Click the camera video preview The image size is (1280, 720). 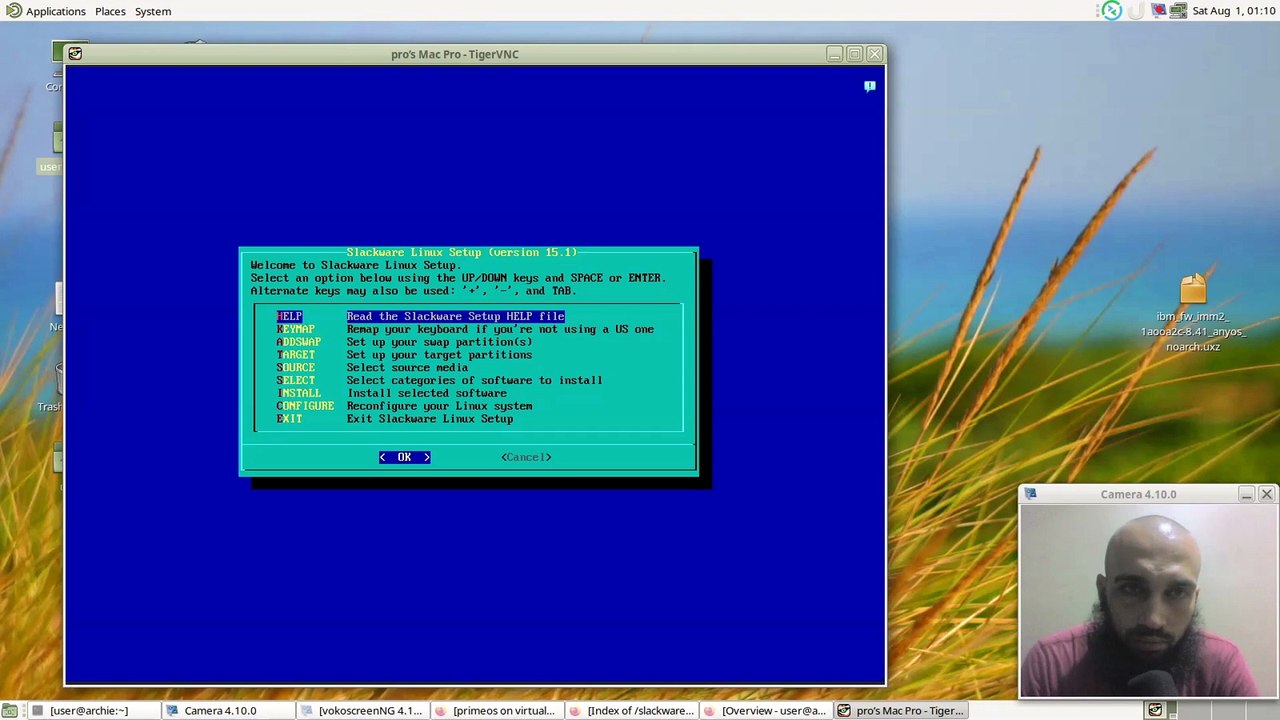tap(1148, 600)
